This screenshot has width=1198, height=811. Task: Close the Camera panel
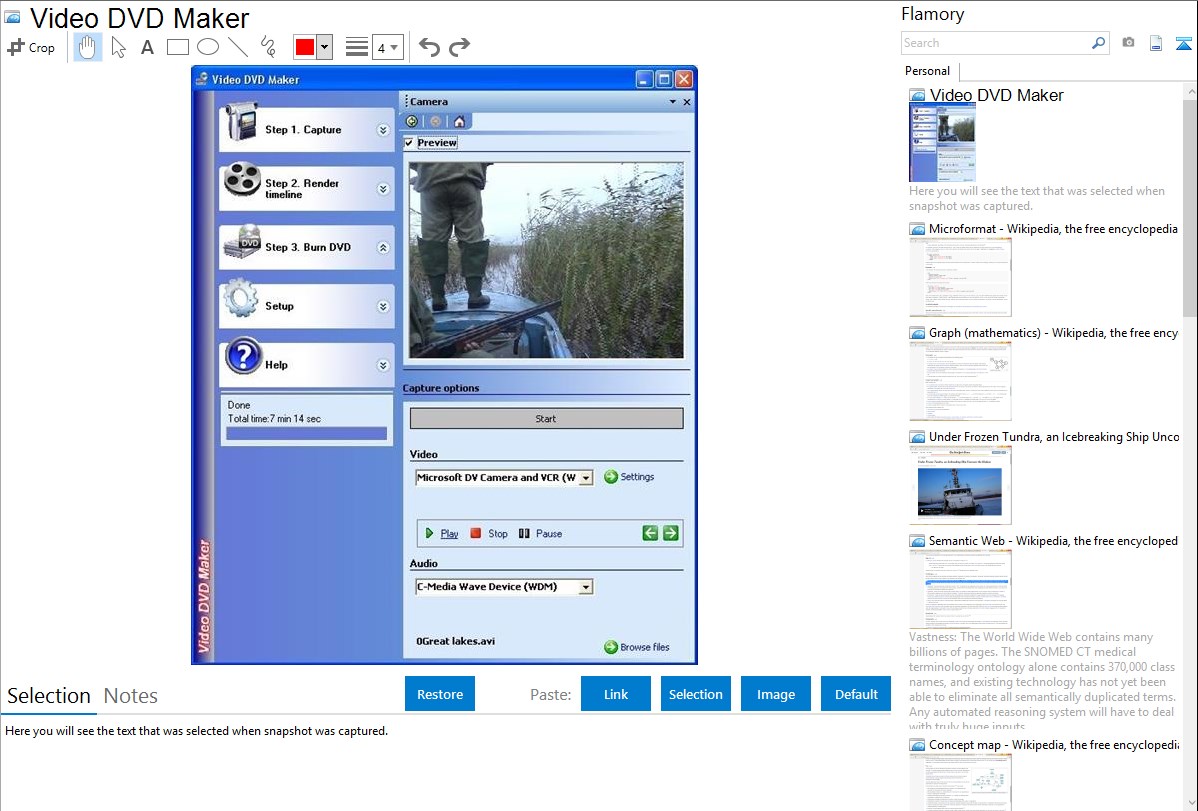[x=687, y=102]
